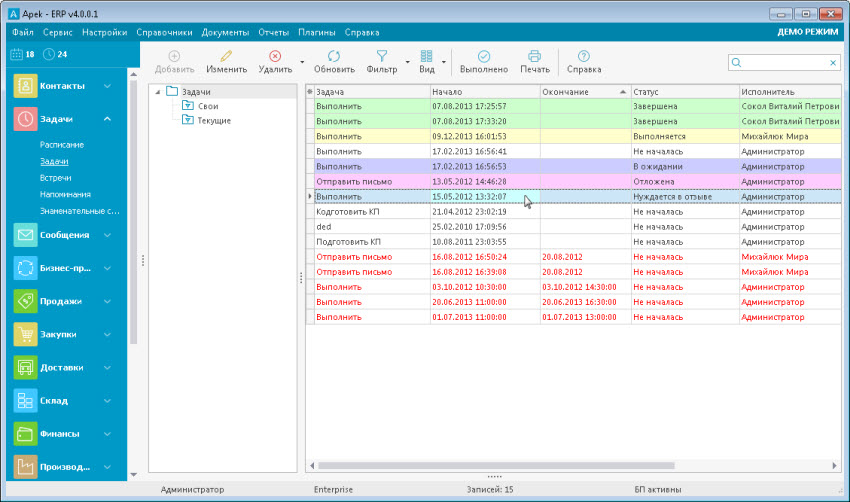This screenshot has height=502, width=850.
Task: Collapse the Задачи sidebar section
Action: click(107, 119)
